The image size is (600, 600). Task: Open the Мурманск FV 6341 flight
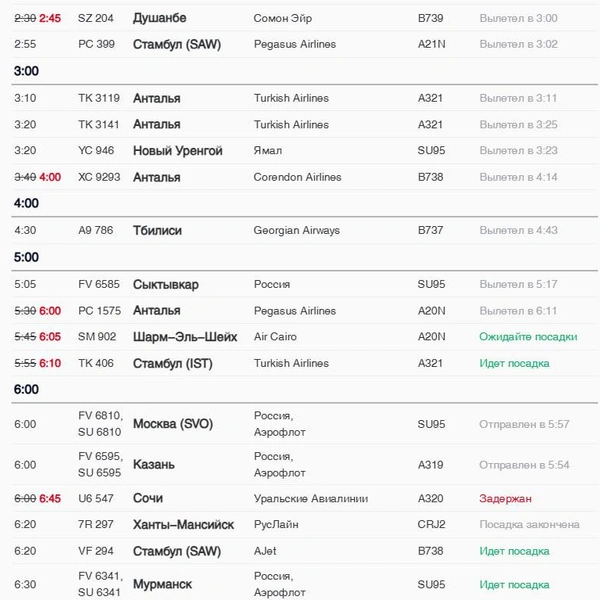point(305,584)
